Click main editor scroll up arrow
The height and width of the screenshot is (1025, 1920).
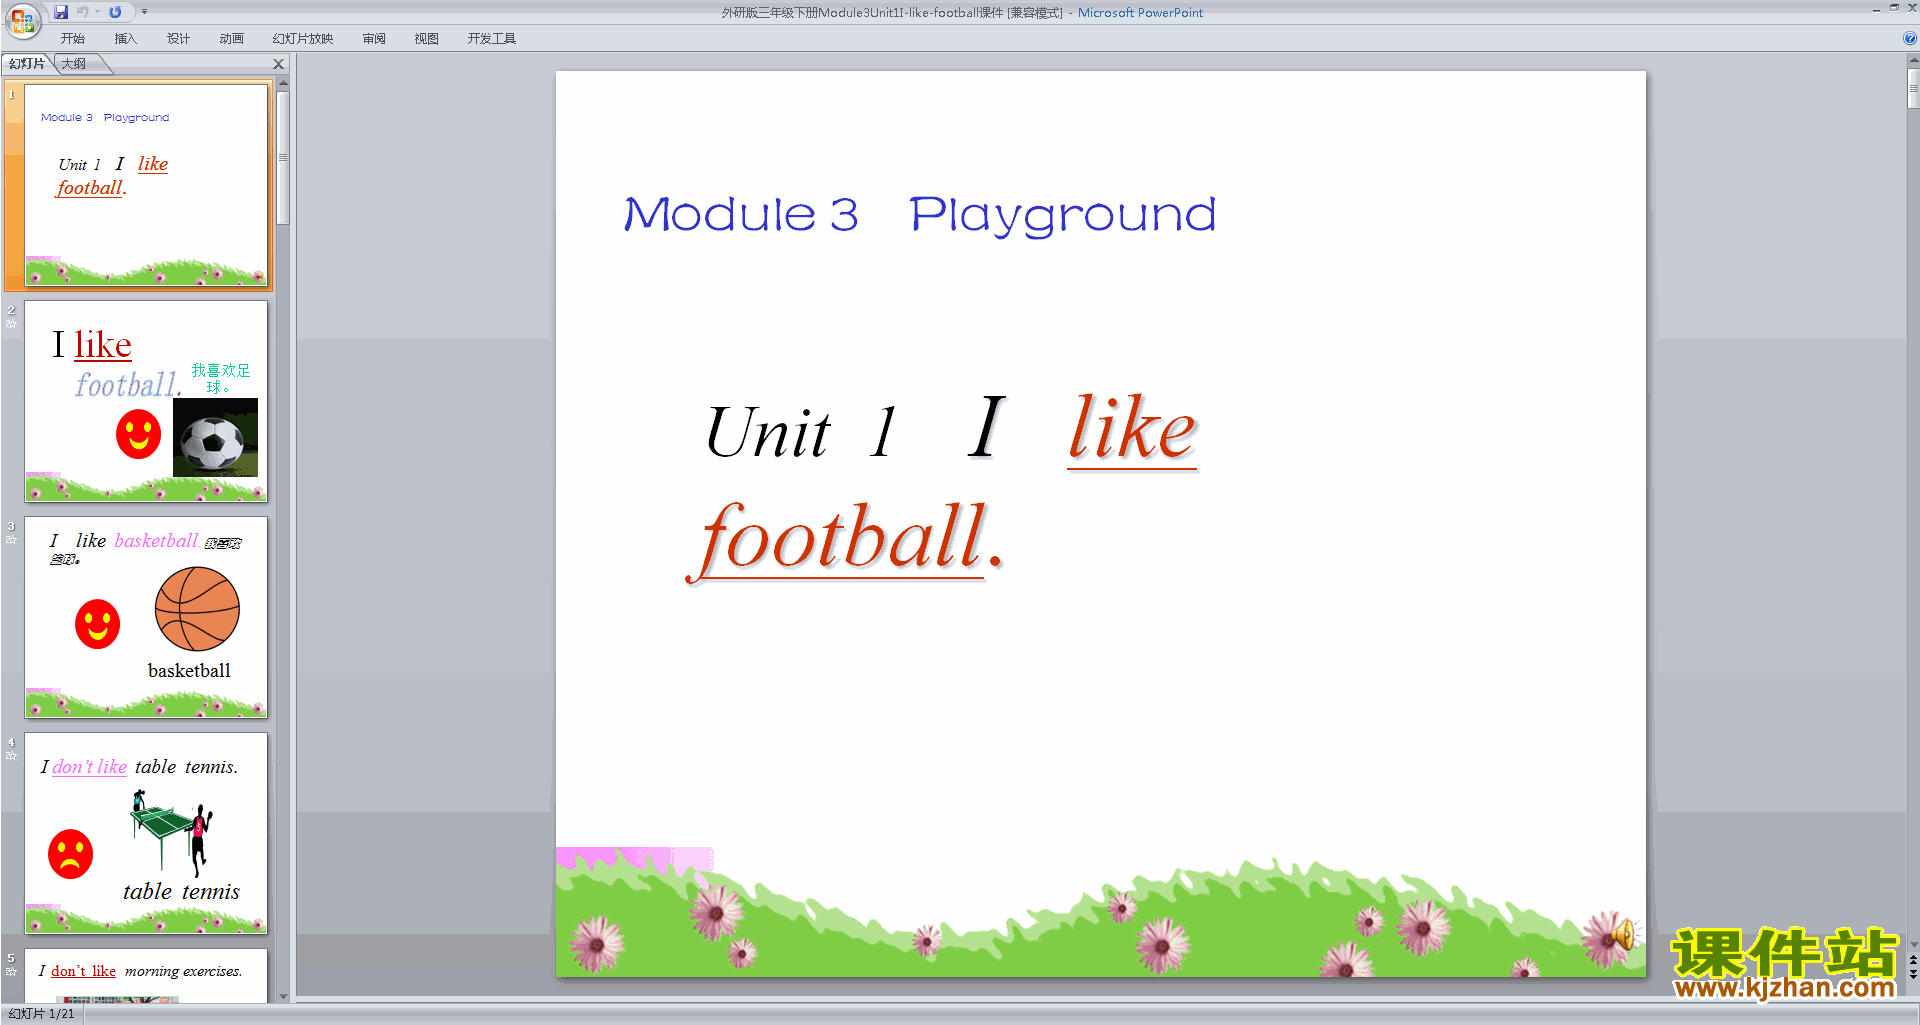pos(1913,61)
